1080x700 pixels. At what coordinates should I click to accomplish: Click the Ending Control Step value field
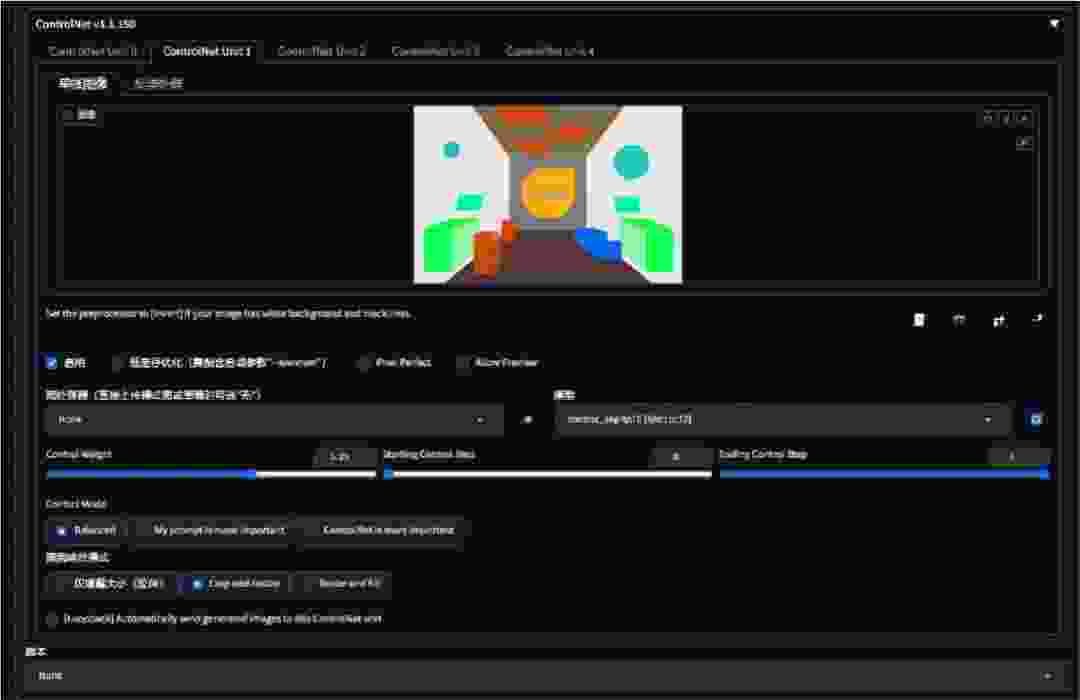pos(1019,456)
